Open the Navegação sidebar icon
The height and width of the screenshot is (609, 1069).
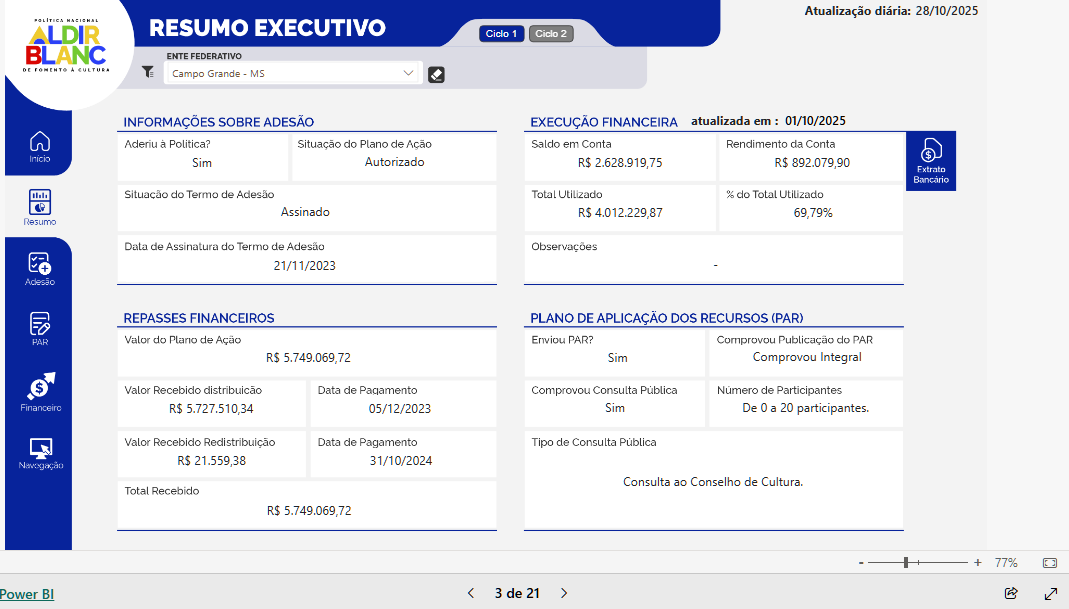tap(40, 452)
